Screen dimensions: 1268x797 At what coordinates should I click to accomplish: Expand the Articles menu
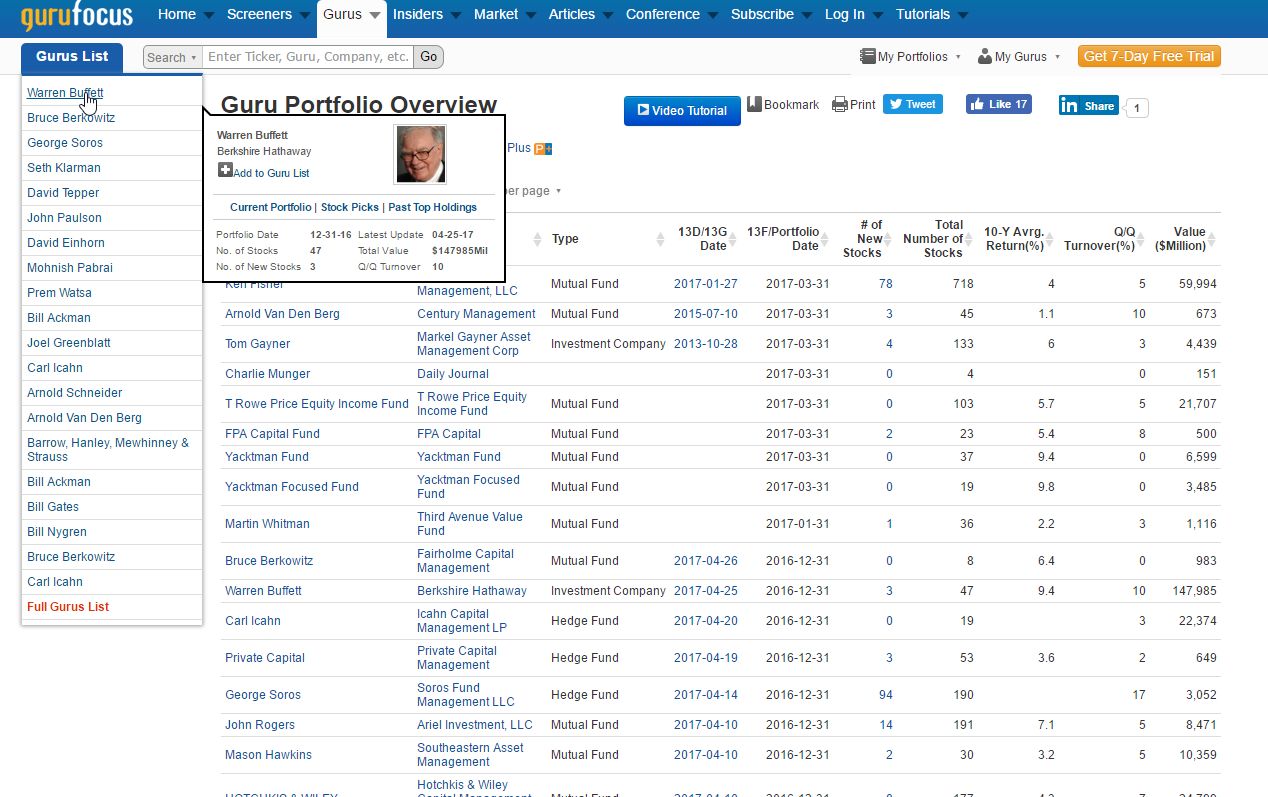tap(581, 15)
